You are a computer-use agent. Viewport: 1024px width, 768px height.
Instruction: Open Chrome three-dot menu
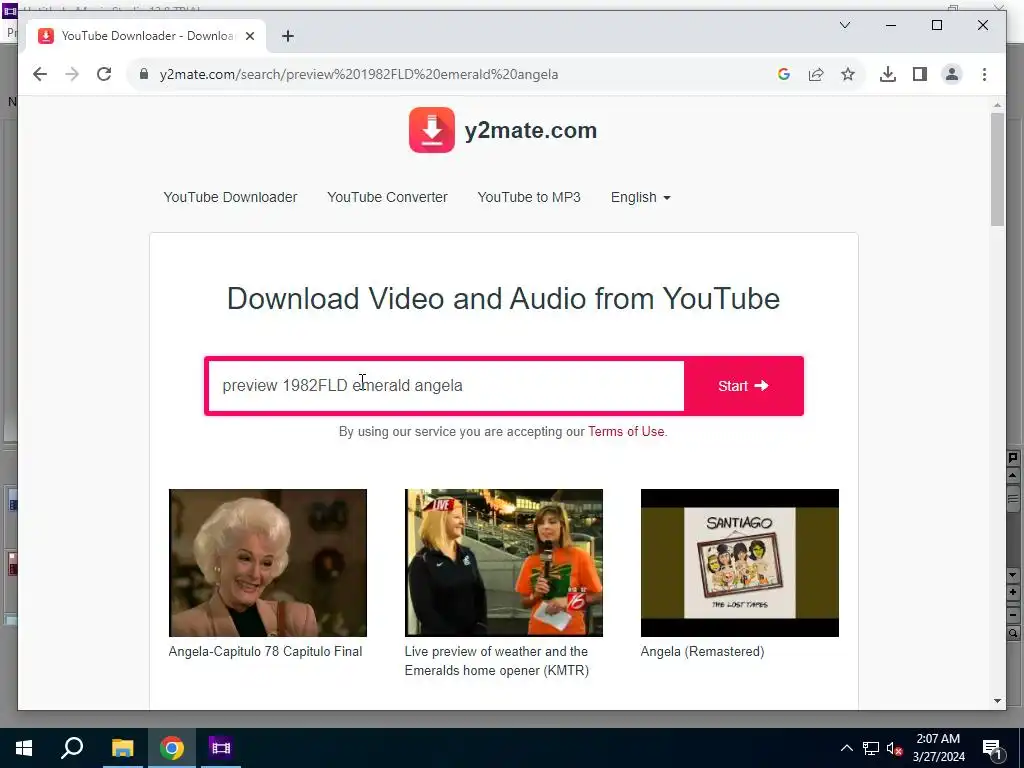[984, 74]
